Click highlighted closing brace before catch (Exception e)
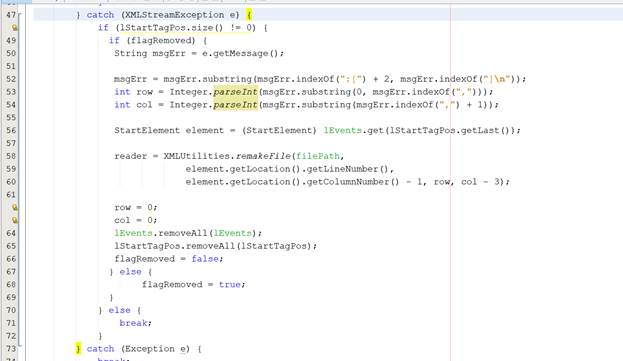 (x=78, y=349)
